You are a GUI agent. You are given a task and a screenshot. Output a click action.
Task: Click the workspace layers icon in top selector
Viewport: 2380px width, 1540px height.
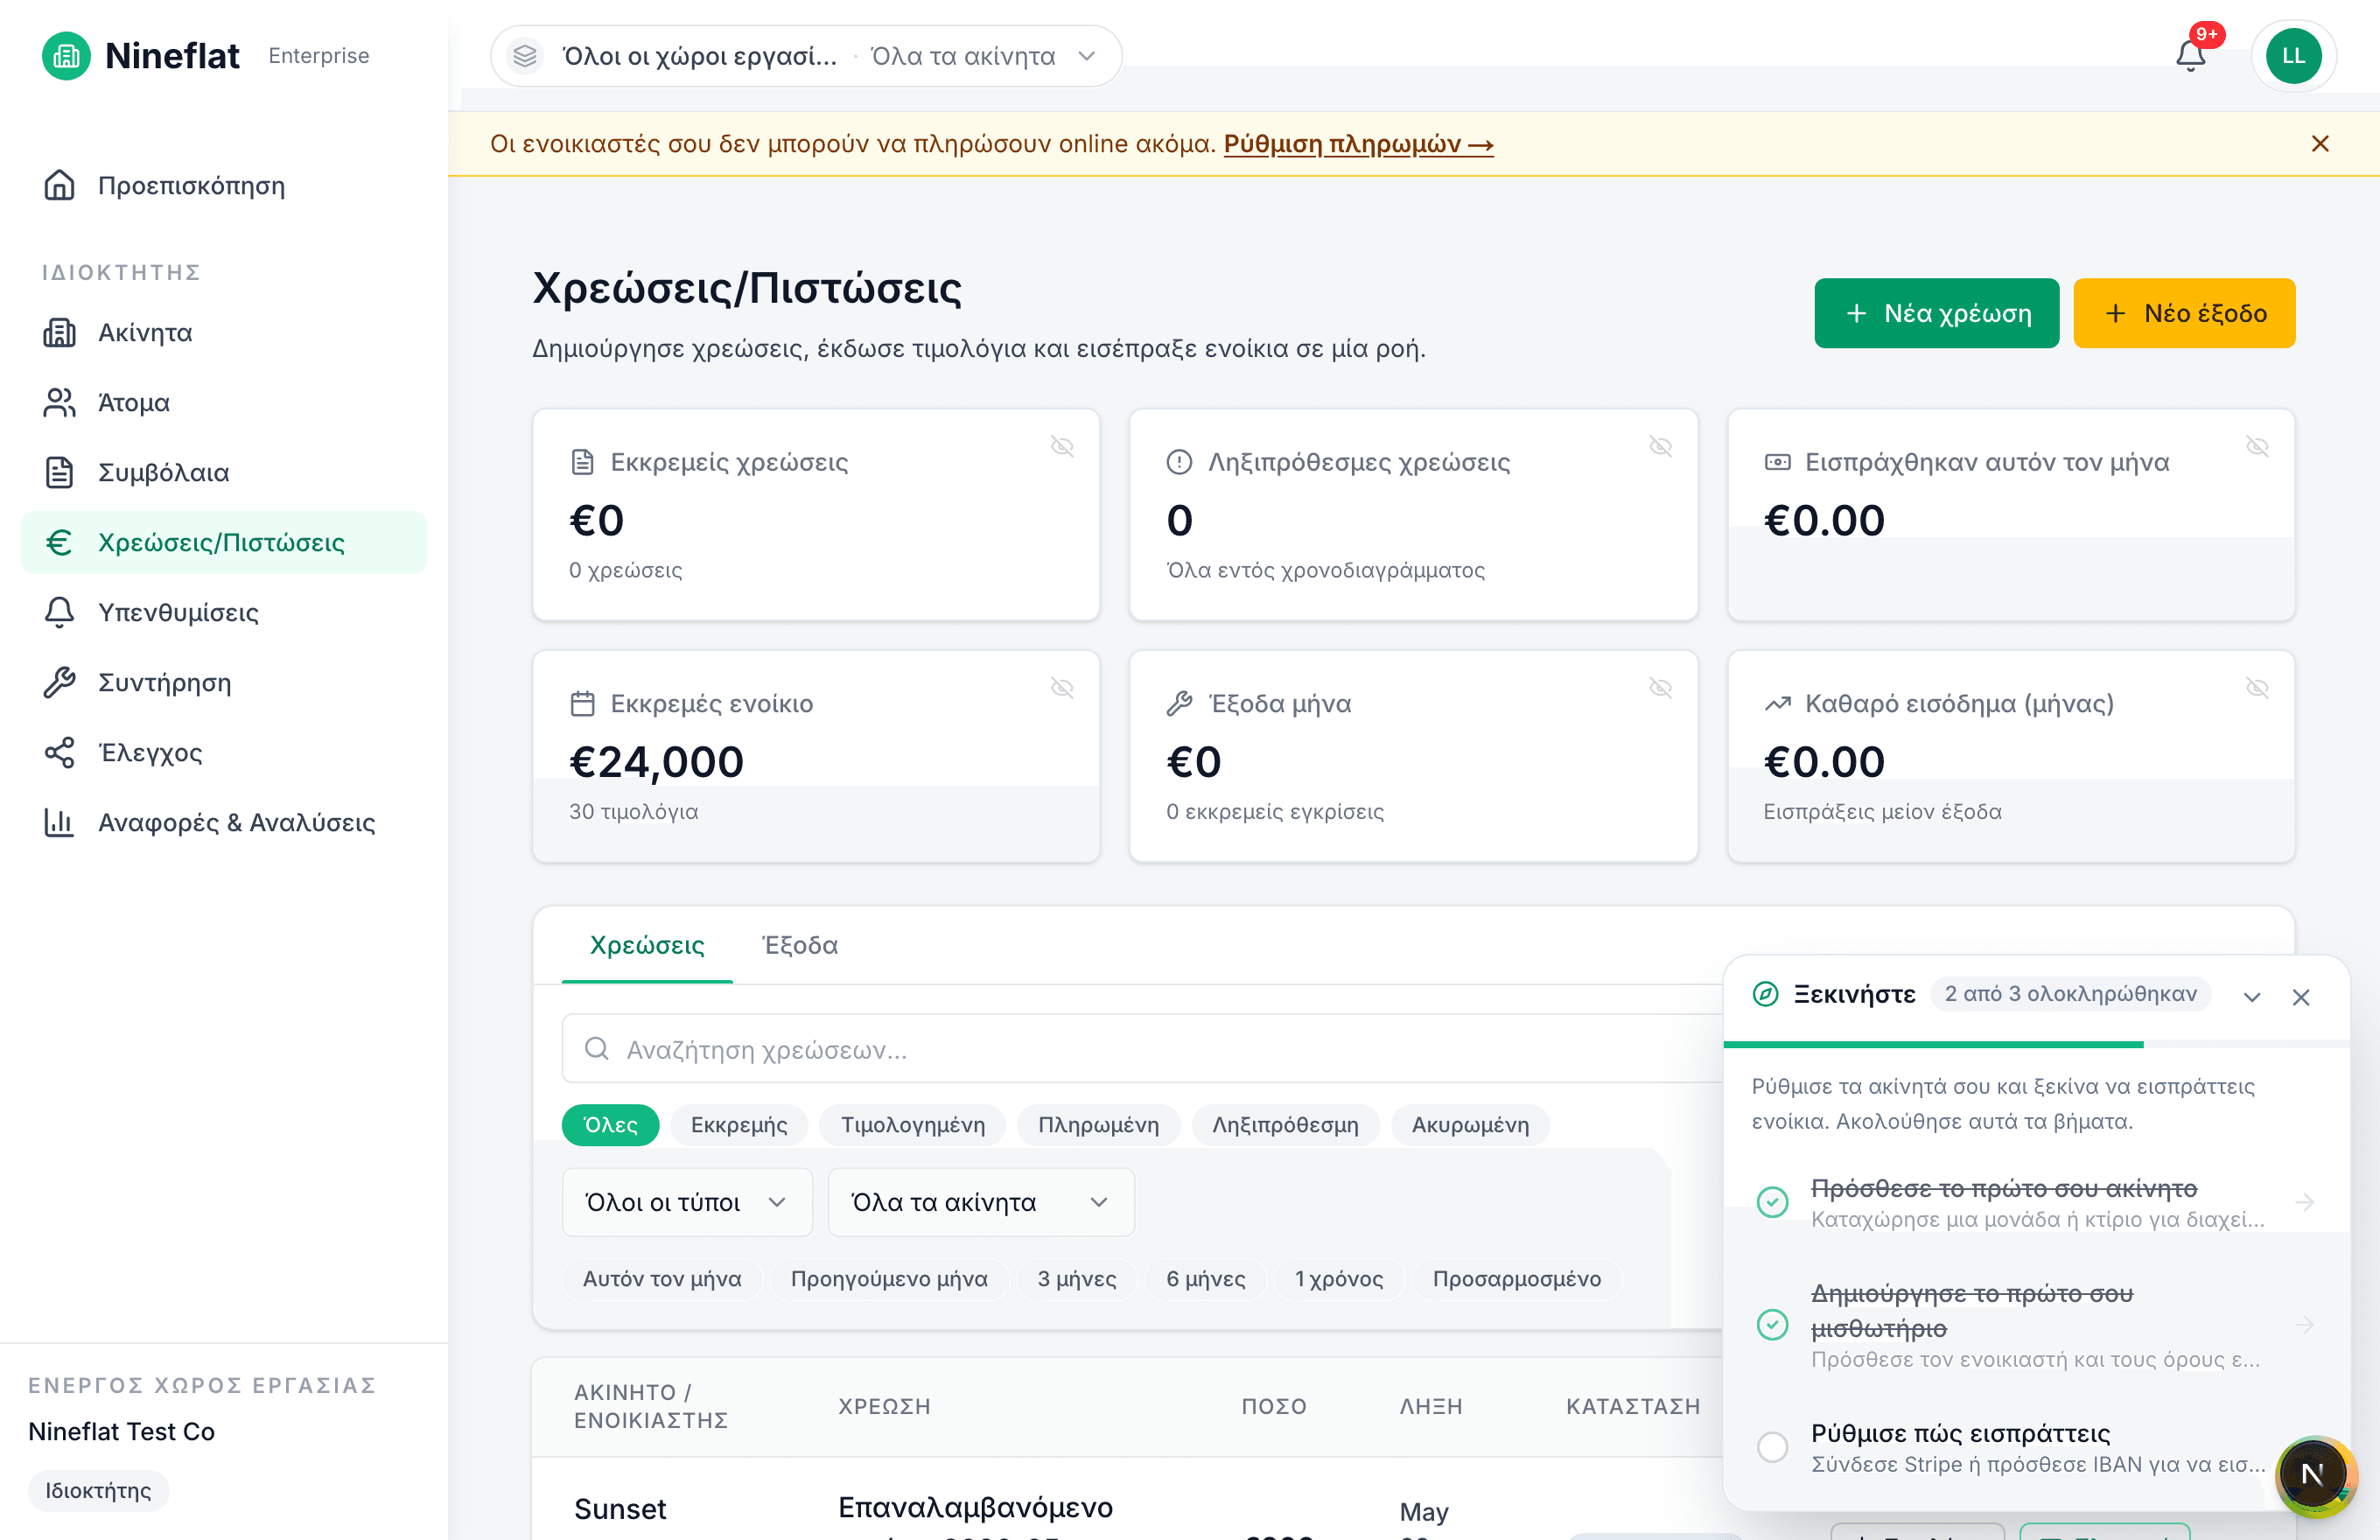click(525, 56)
